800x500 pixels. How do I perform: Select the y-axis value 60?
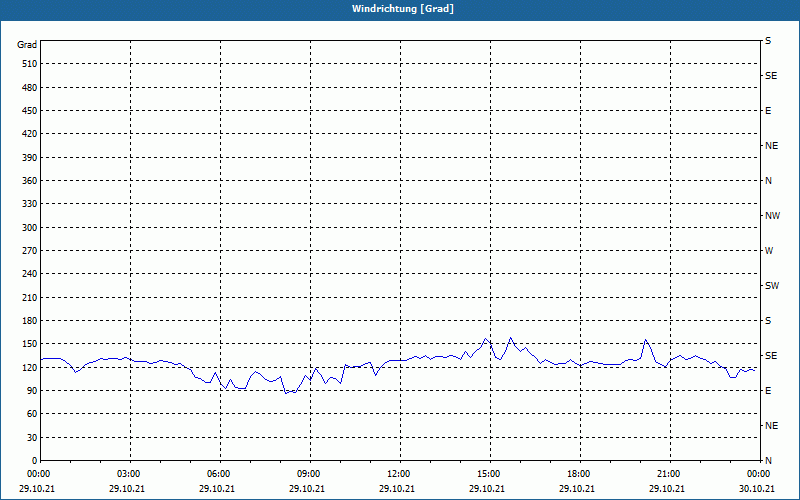(x=31, y=414)
